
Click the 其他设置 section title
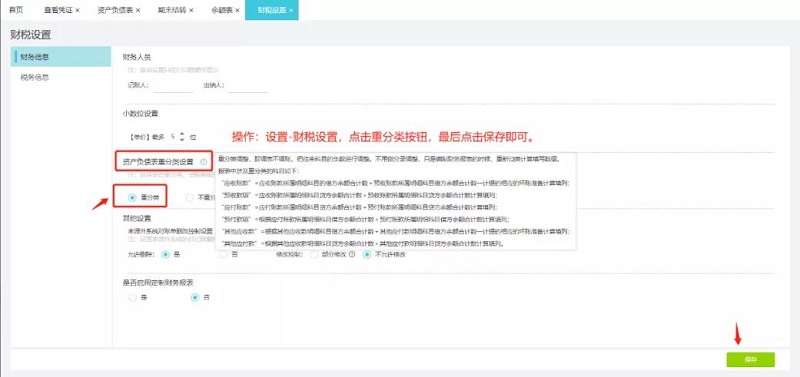click(137, 218)
